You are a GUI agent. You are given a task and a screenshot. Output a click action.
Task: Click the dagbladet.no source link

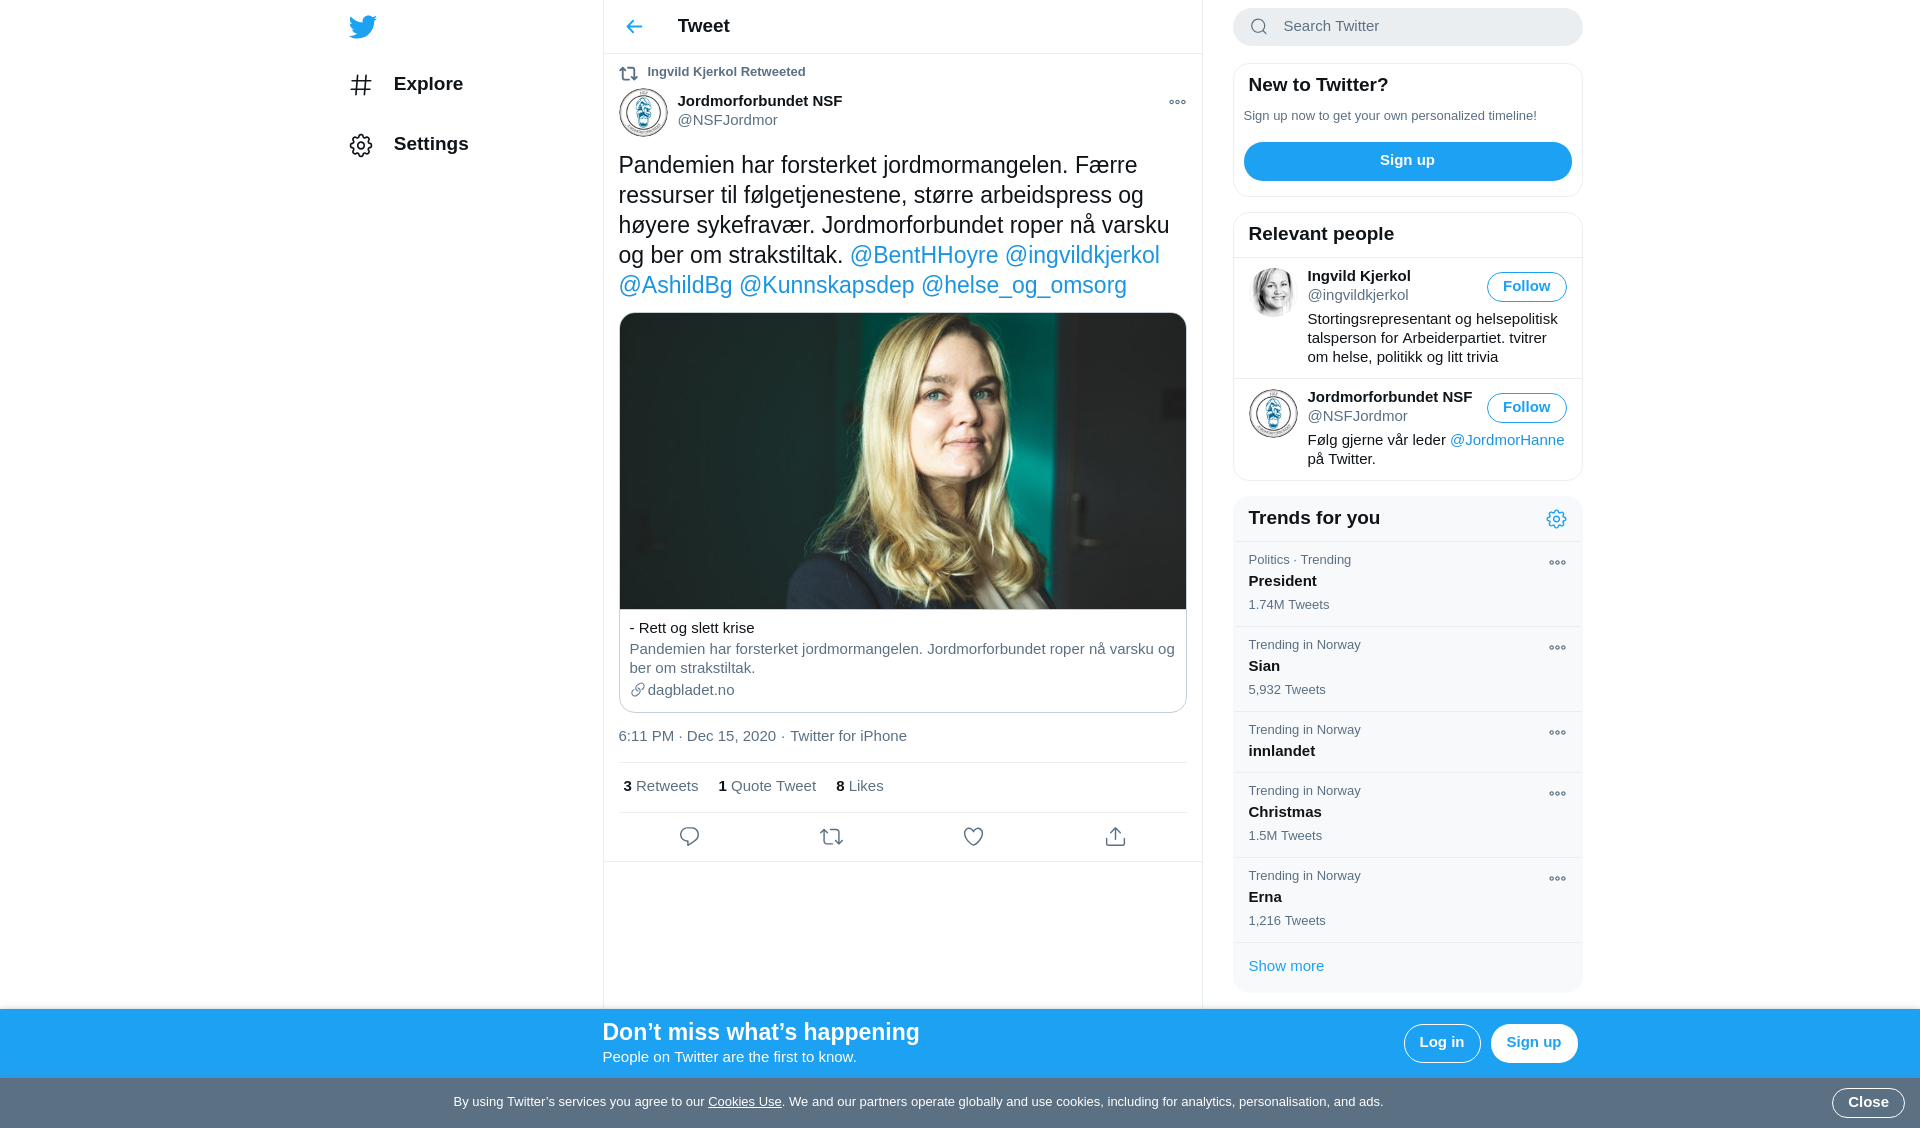690,690
